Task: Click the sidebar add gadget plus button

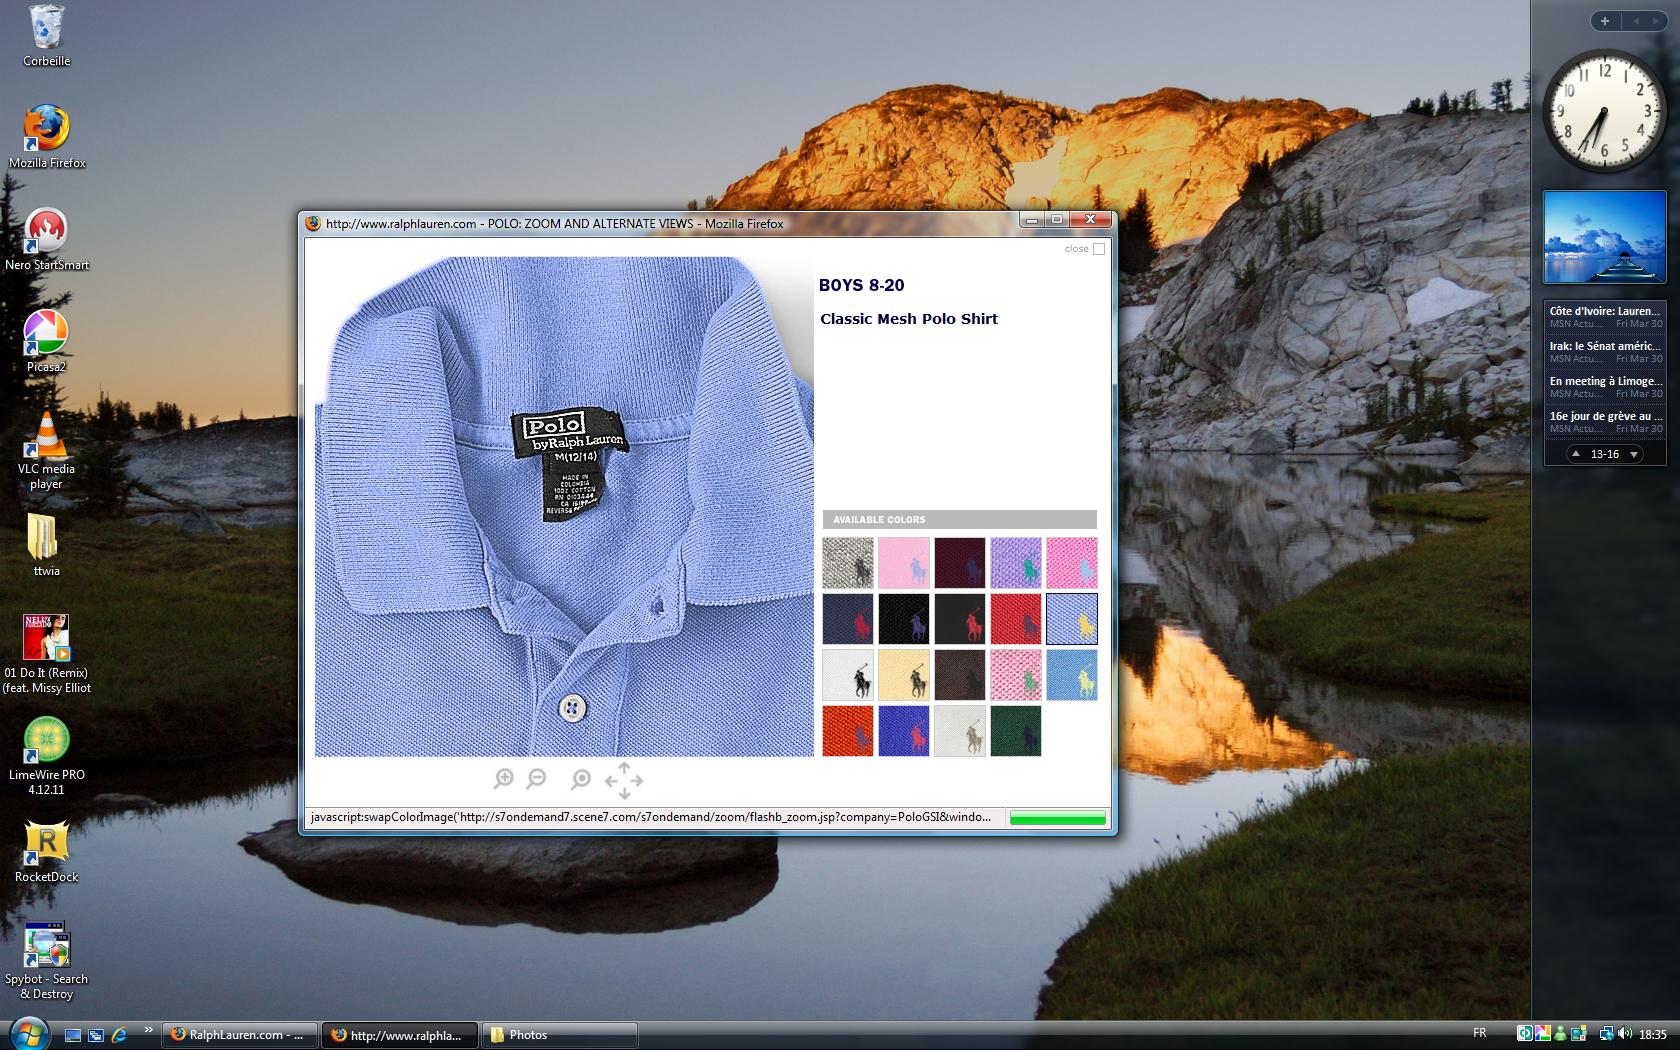Action: [x=1605, y=21]
